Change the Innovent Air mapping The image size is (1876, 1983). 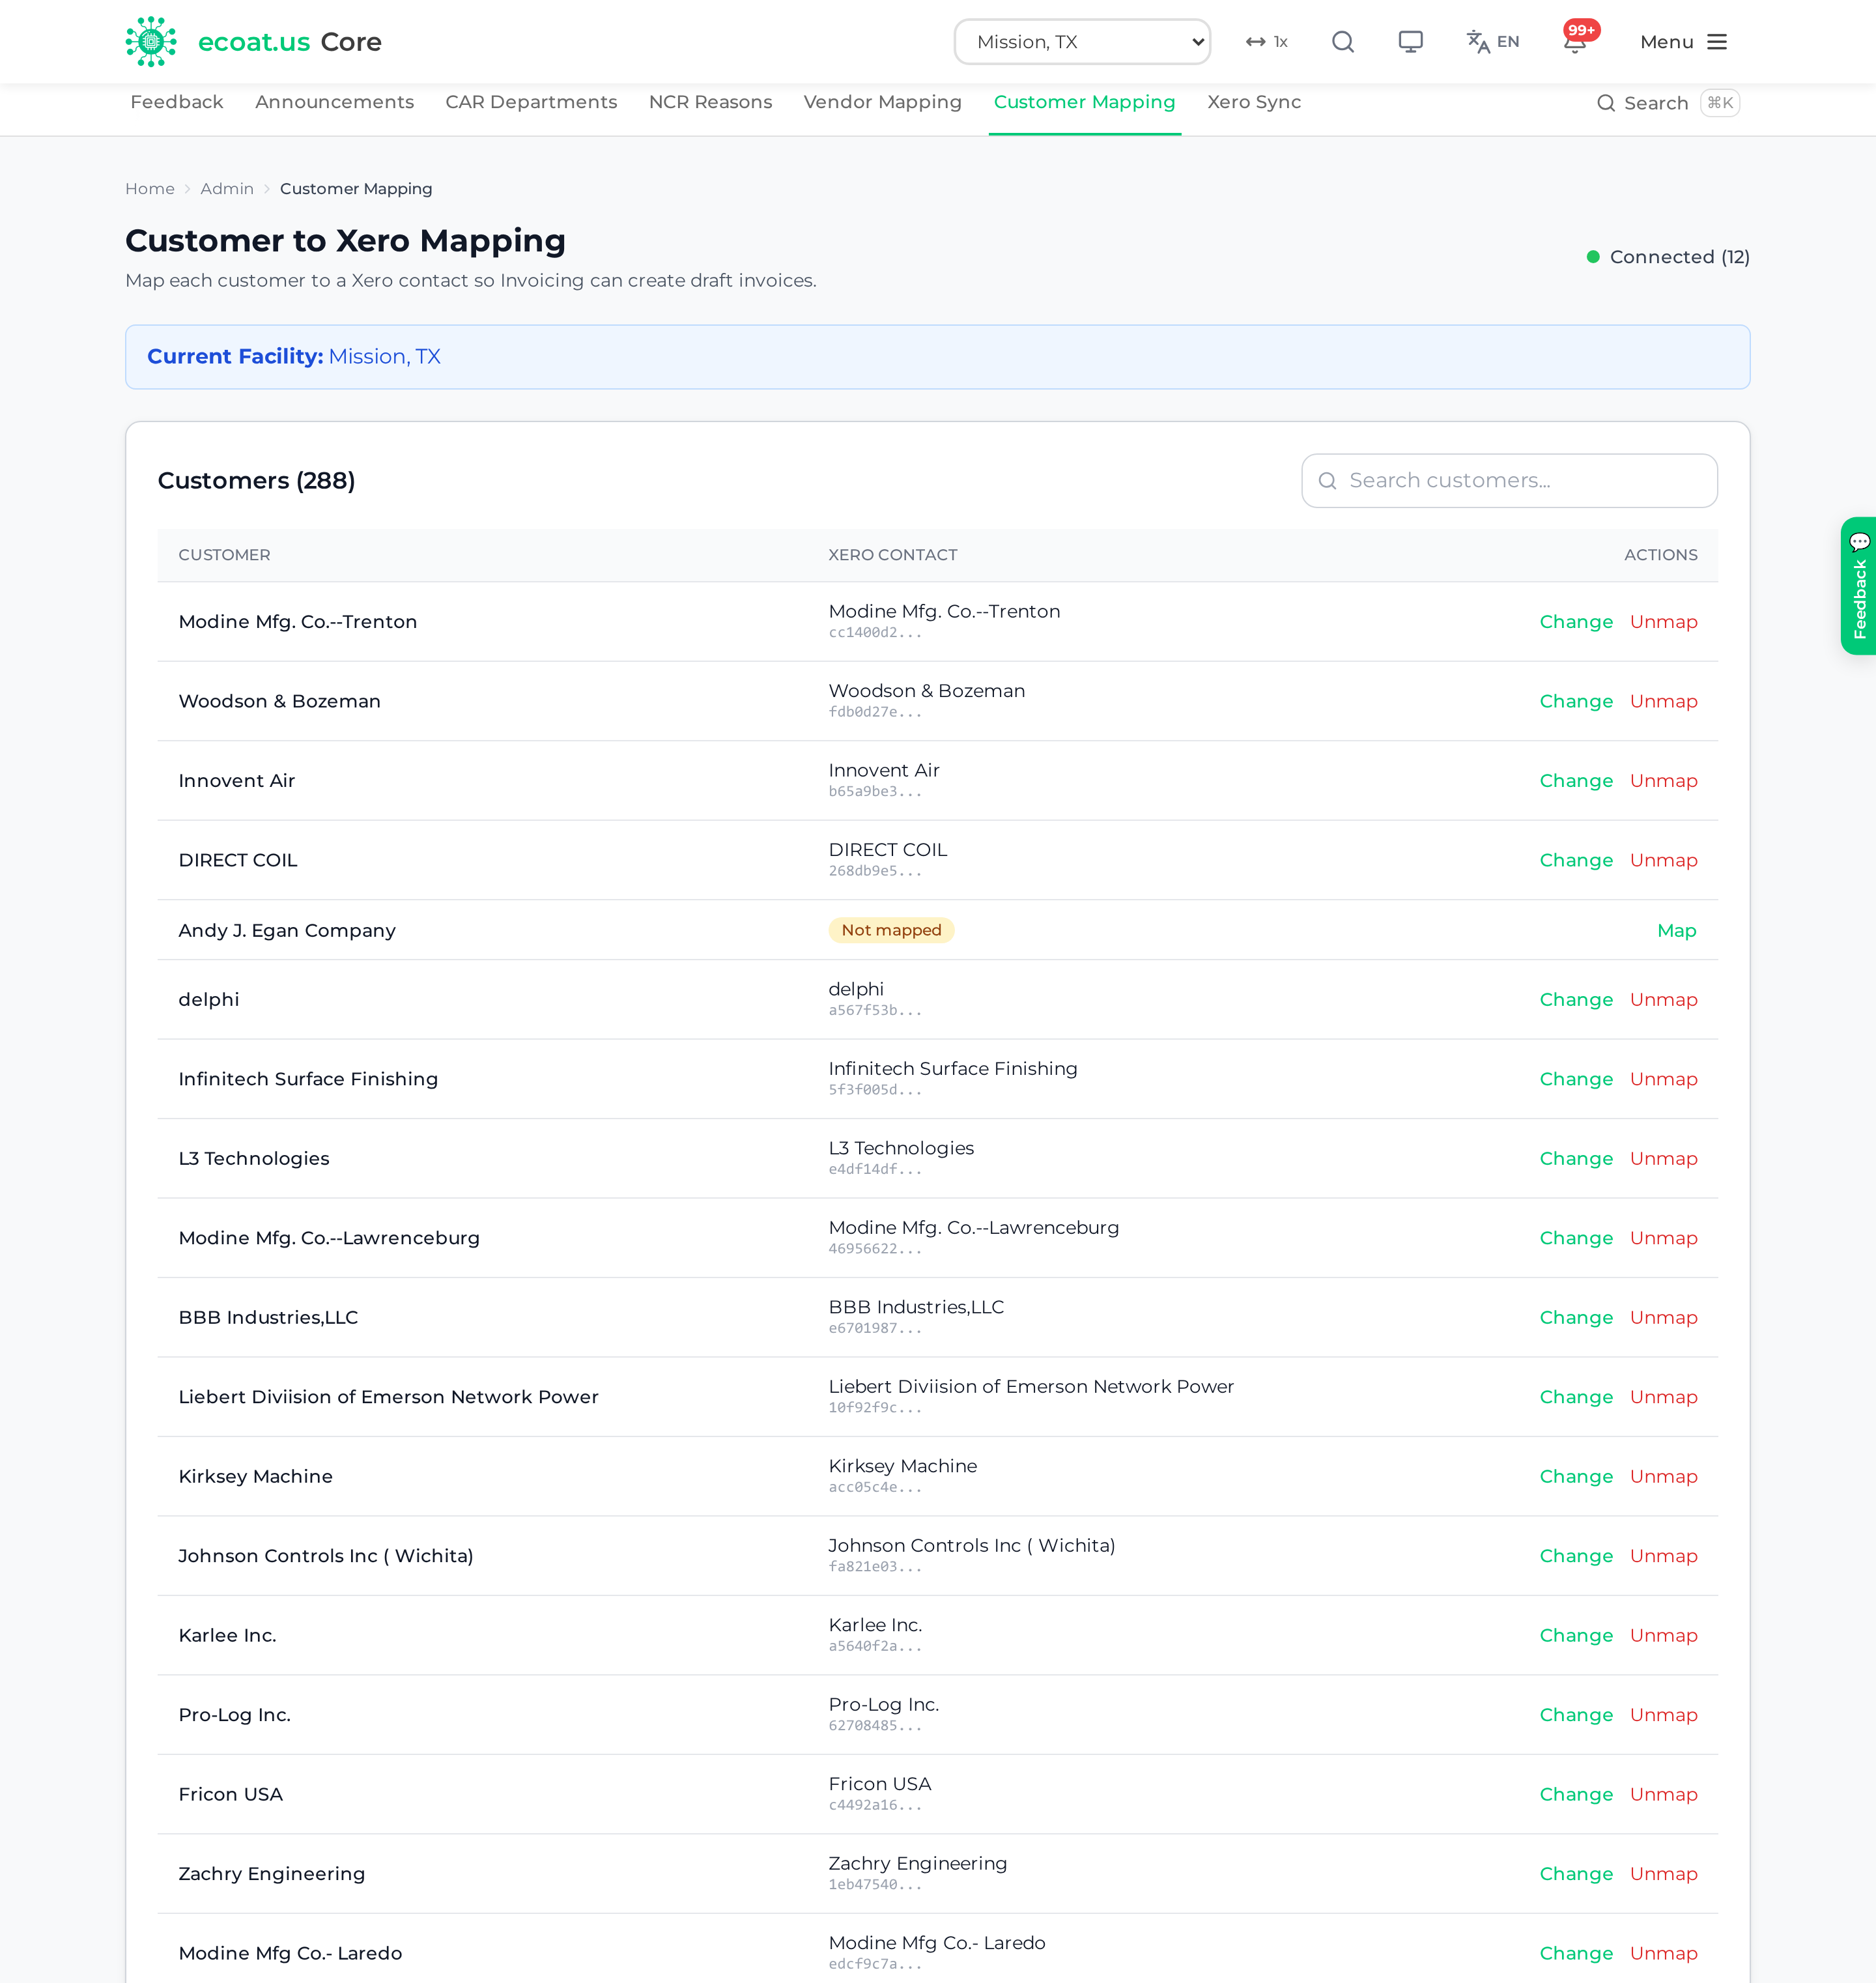1576,781
